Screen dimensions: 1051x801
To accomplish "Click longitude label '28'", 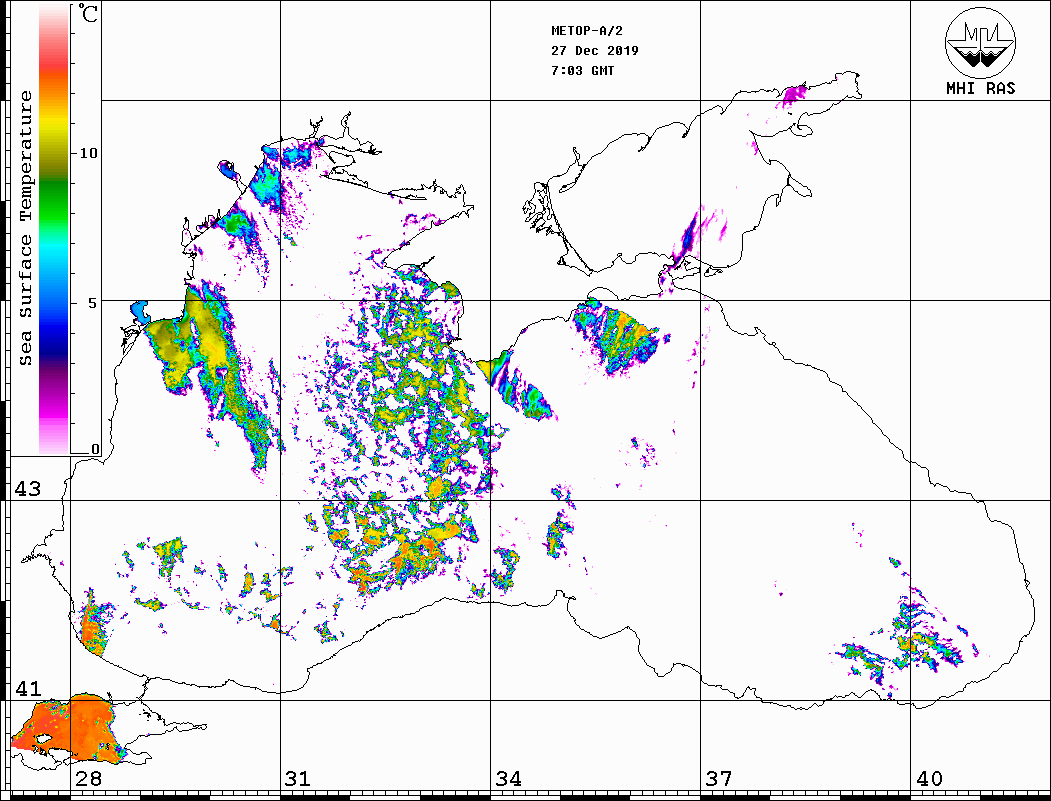I will (88, 778).
